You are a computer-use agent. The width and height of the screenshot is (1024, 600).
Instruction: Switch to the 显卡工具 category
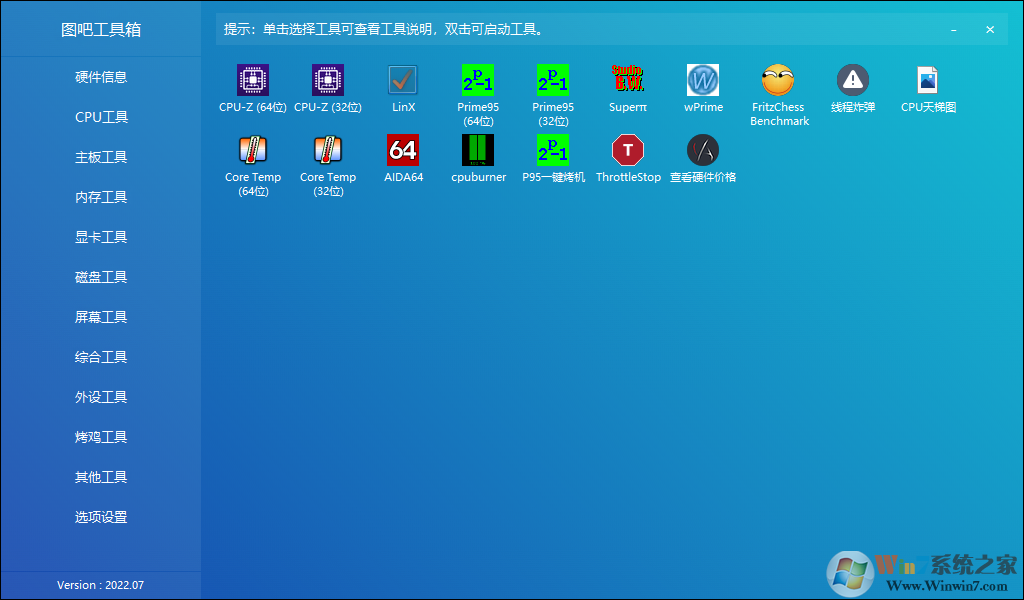point(101,237)
